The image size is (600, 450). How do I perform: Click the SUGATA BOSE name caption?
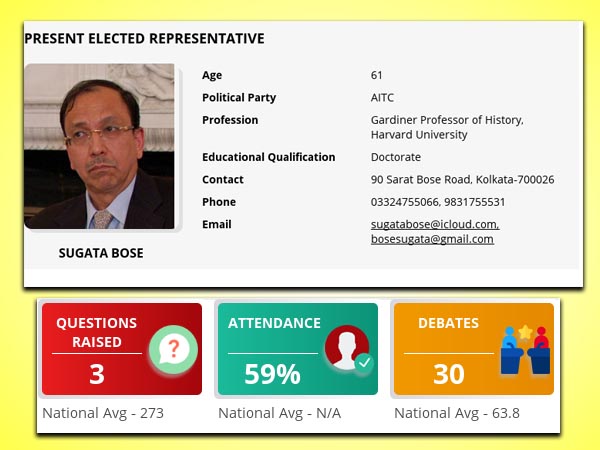(x=101, y=253)
